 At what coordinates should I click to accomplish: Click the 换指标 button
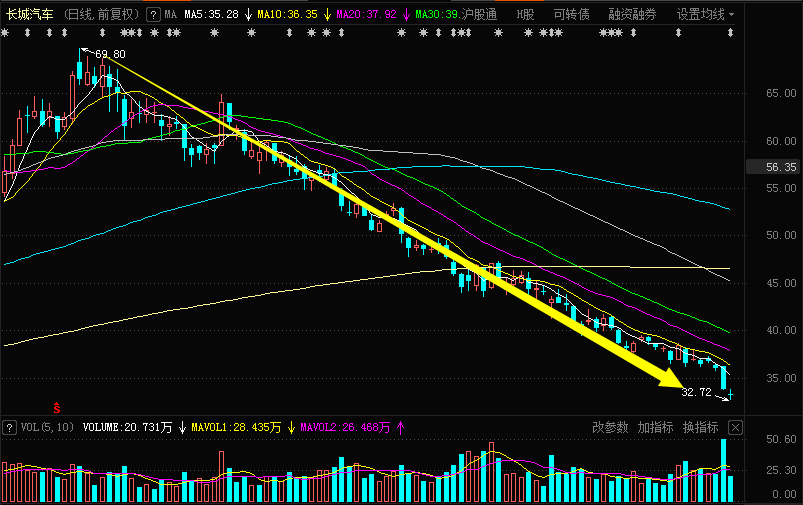click(700, 427)
